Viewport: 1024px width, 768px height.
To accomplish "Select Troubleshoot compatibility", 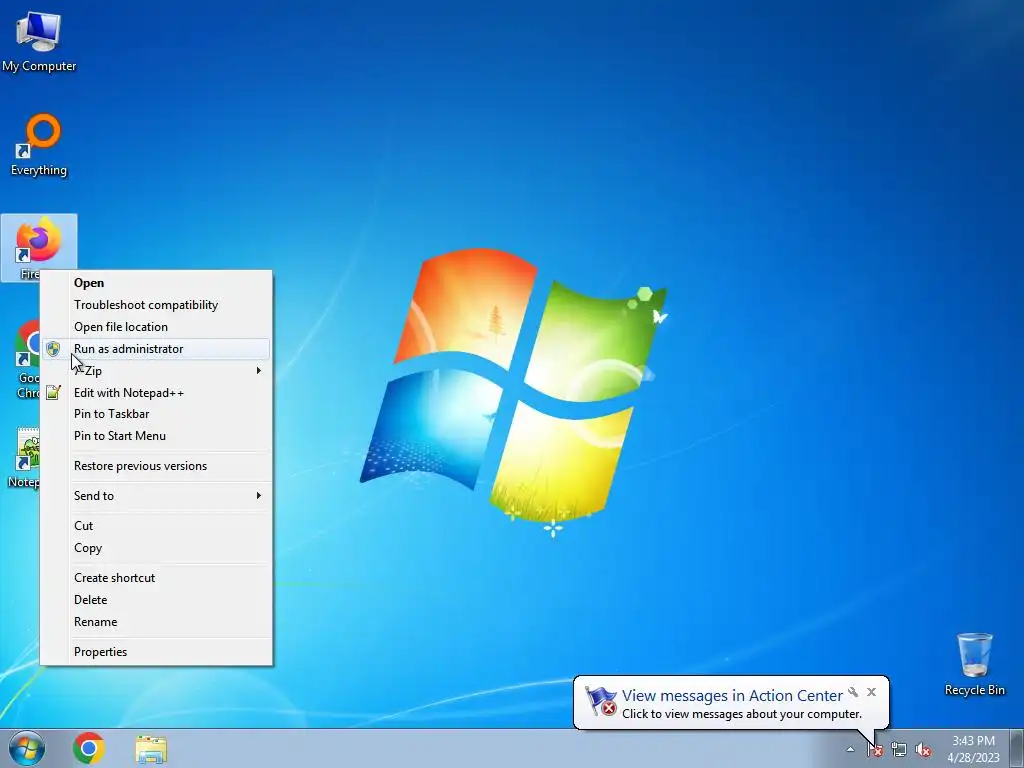I will click(x=156, y=305).
